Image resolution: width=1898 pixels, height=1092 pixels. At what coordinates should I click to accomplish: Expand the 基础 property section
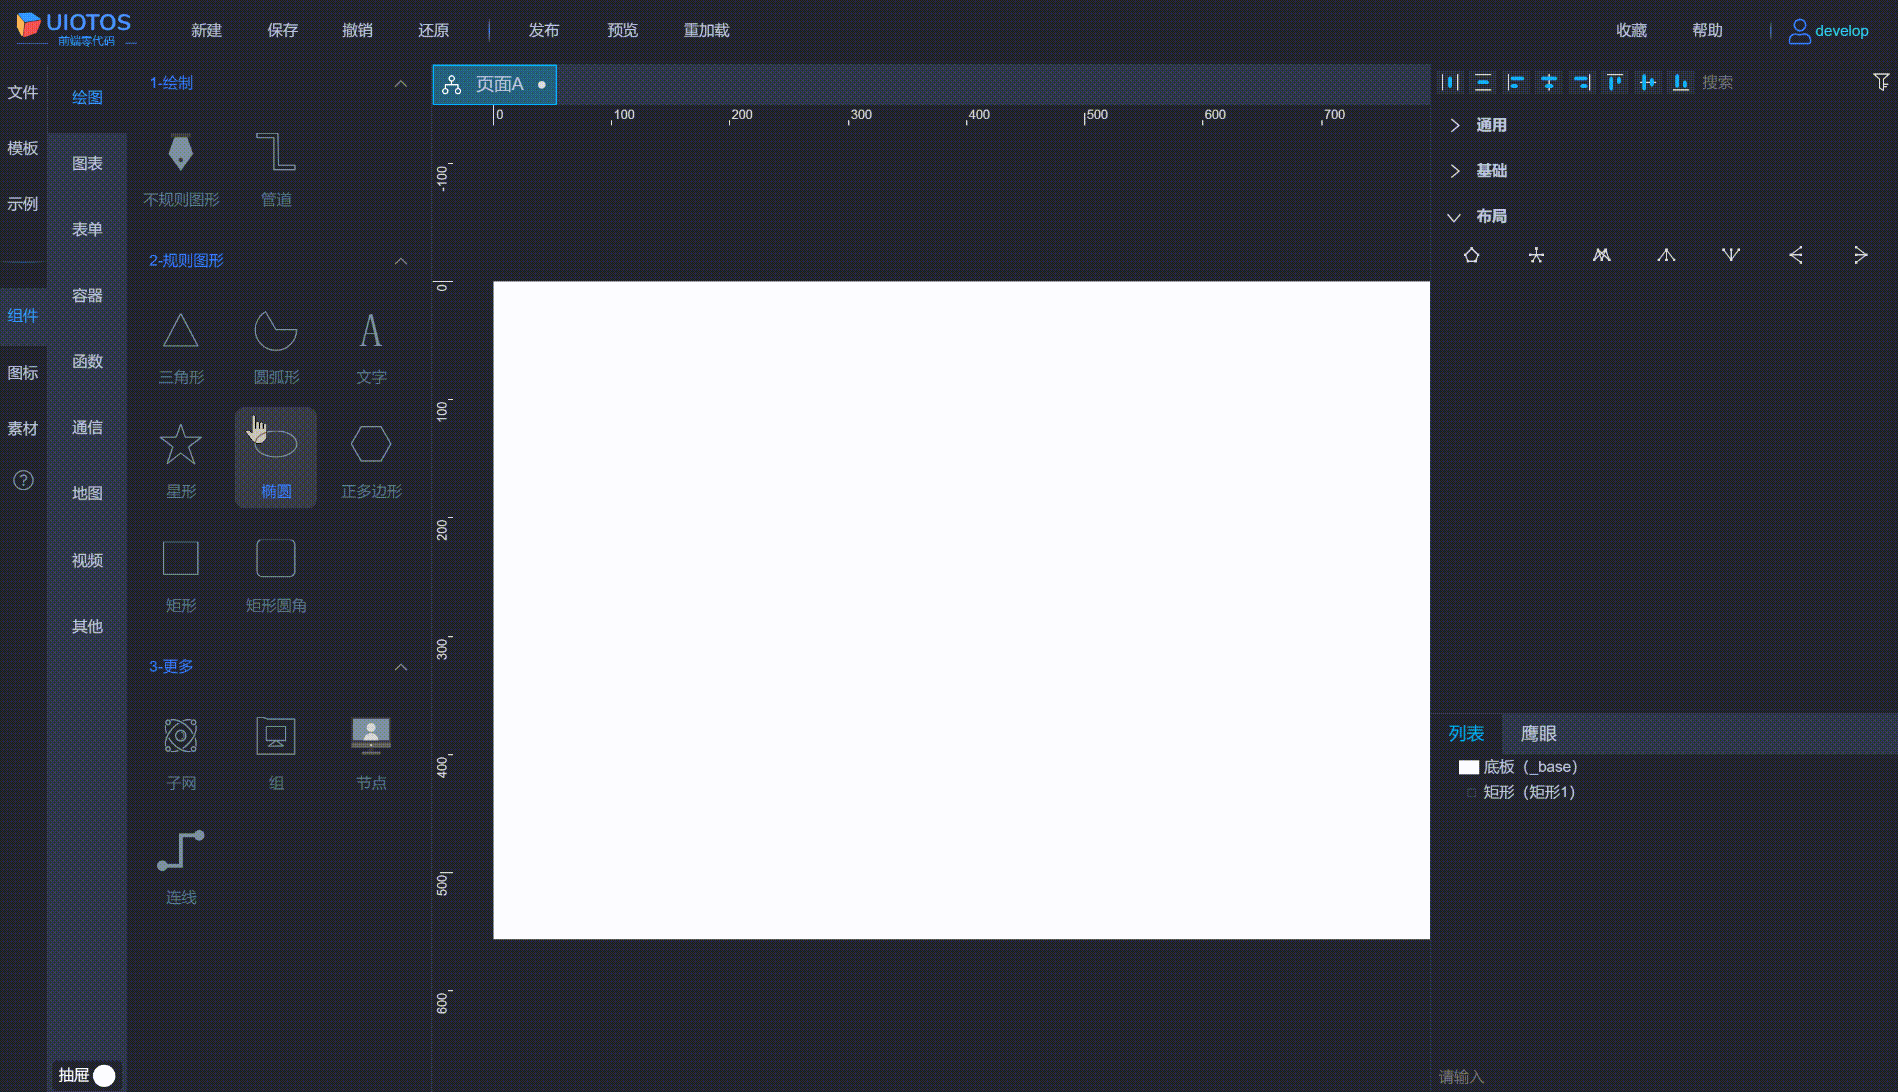click(1492, 170)
